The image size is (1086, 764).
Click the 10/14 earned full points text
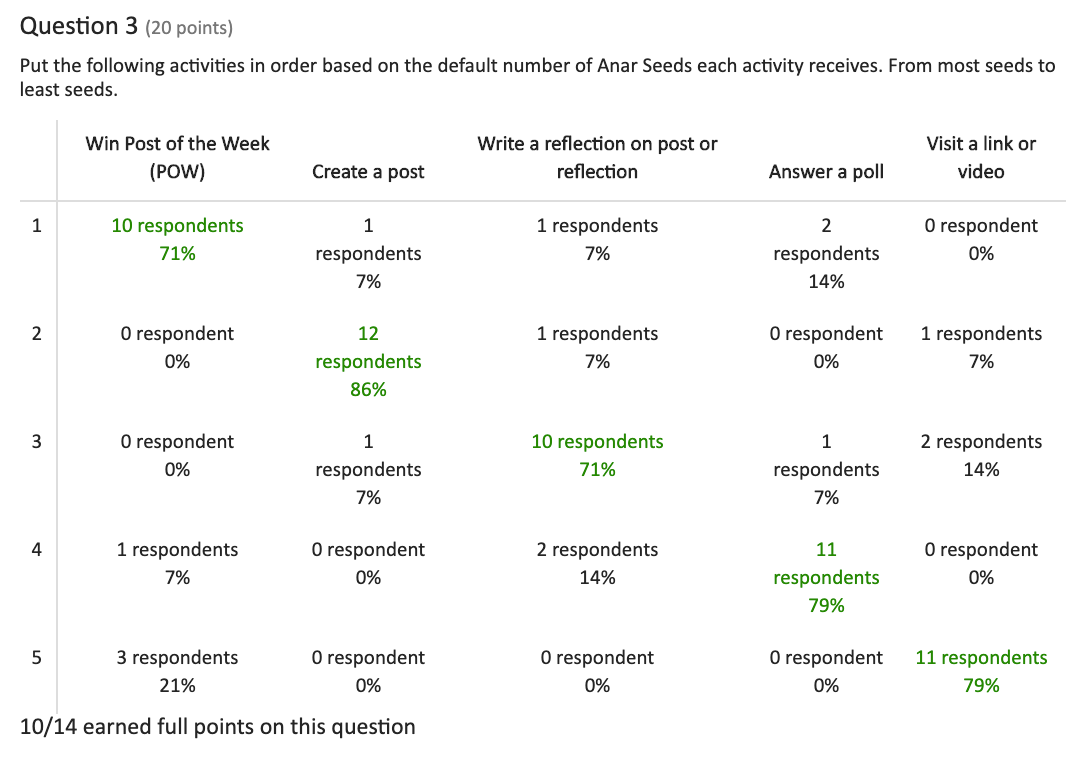pyautogui.click(x=217, y=727)
